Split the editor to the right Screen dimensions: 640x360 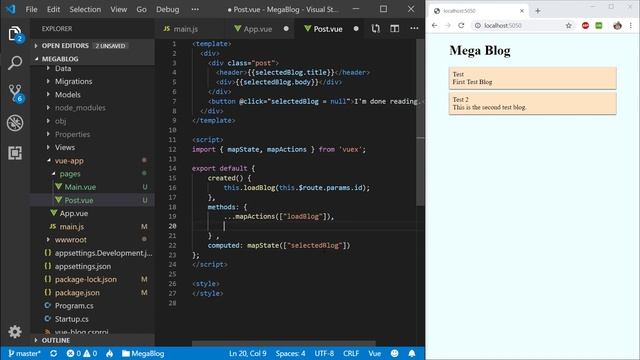(394, 29)
